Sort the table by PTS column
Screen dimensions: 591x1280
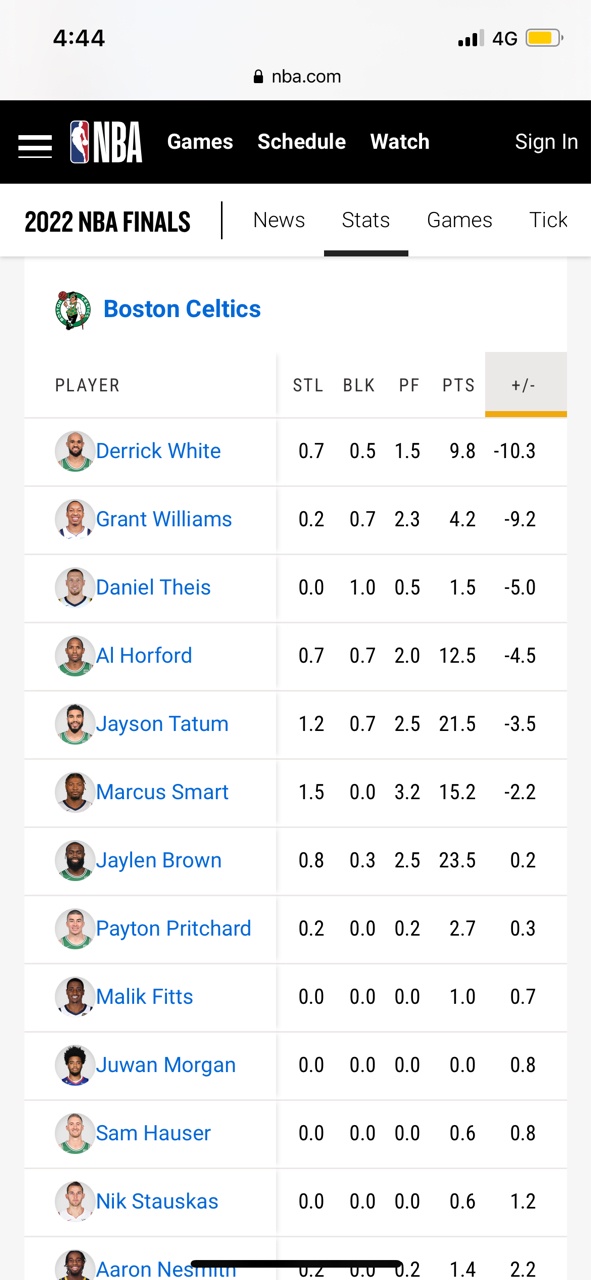pyautogui.click(x=459, y=385)
